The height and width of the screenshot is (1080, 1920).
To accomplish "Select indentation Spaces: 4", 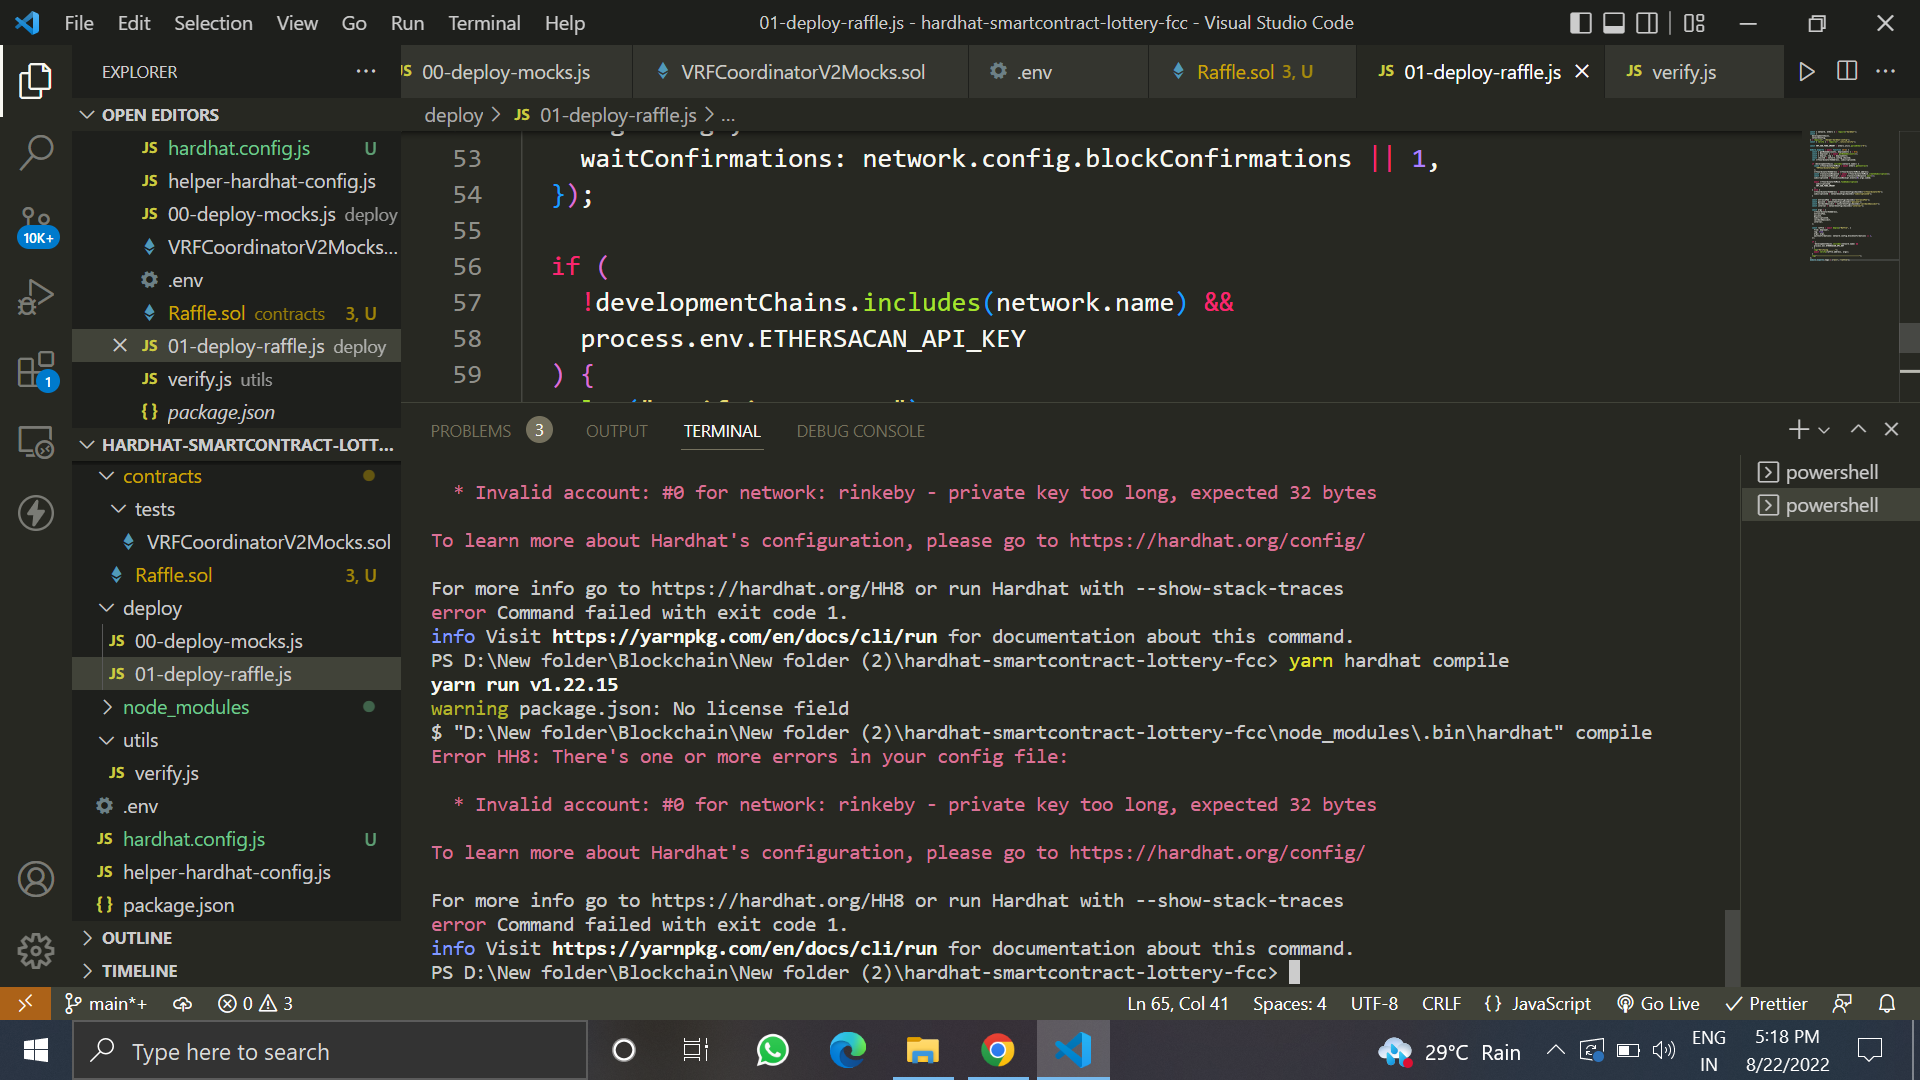I will click(1289, 1003).
